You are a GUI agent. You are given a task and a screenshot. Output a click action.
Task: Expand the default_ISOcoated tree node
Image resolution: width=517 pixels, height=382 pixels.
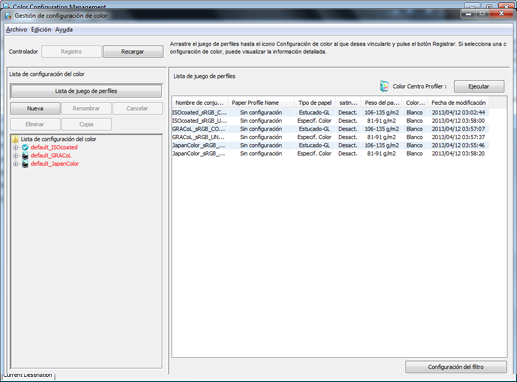point(15,147)
